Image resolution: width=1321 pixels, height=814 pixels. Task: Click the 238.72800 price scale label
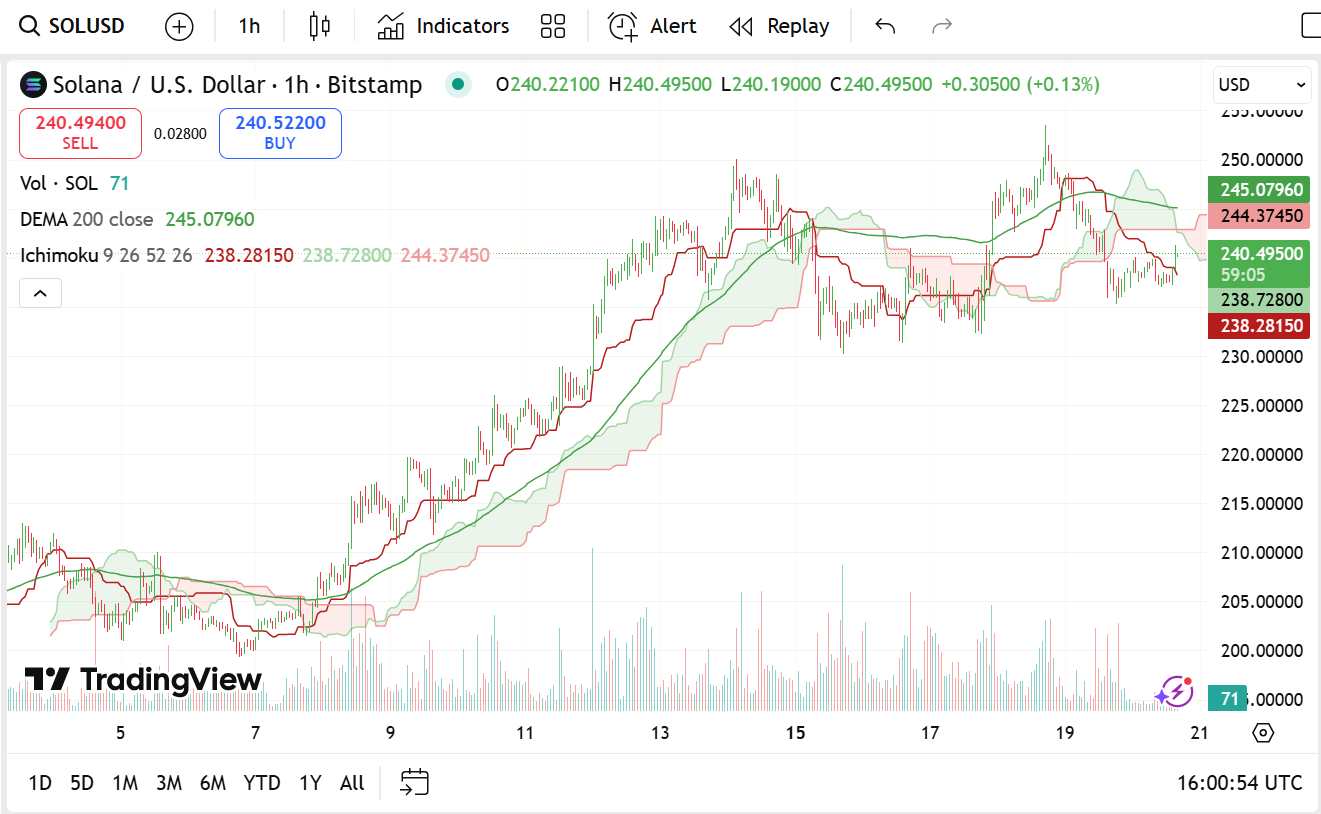coord(1258,300)
